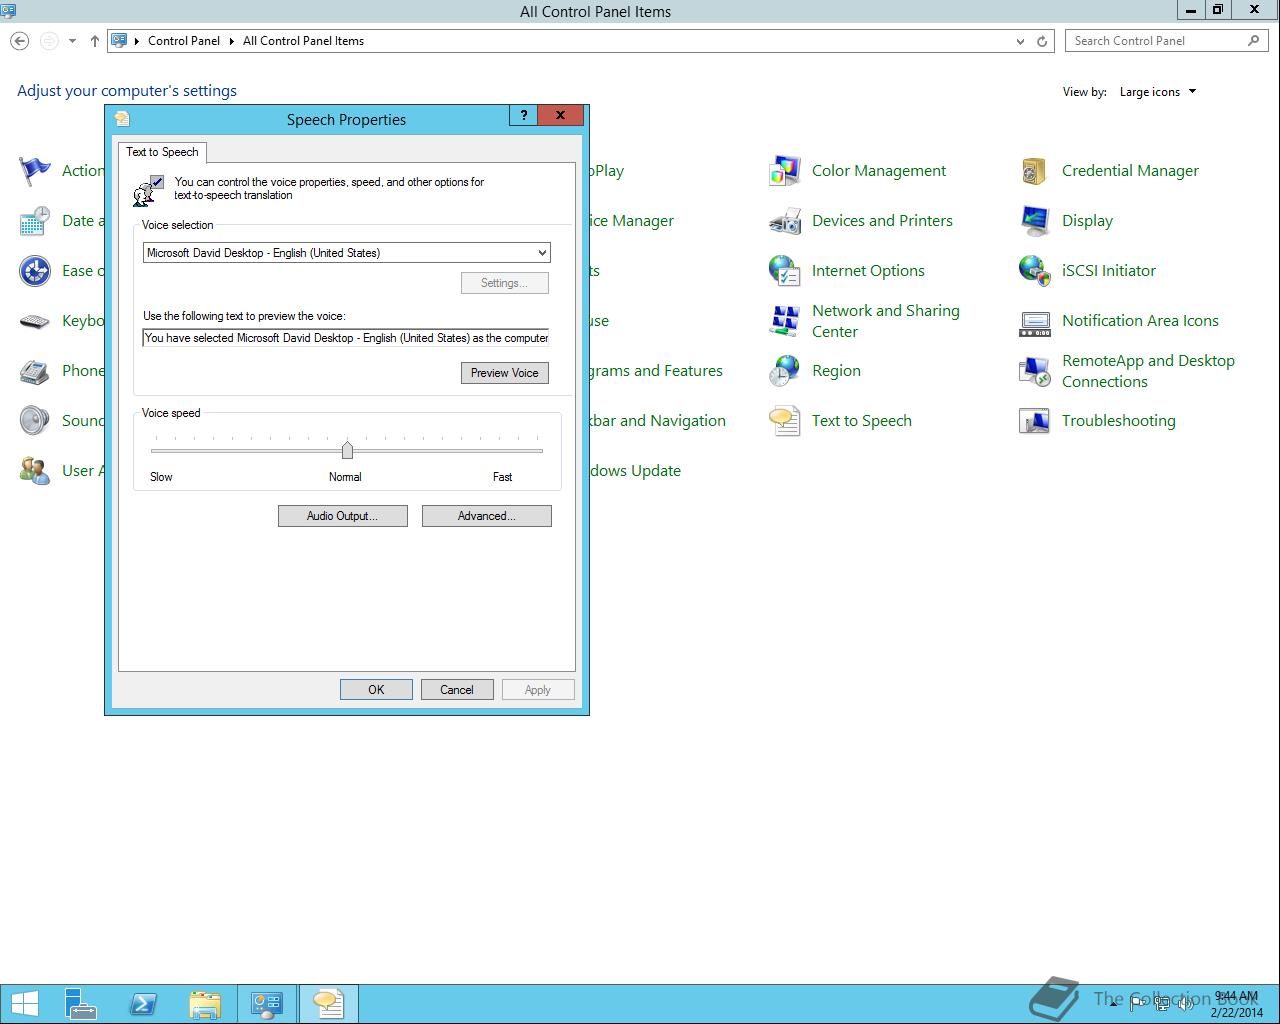This screenshot has height=1024, width=1280.
Task: Click the Fast speed label
Action: pos(502,477)
